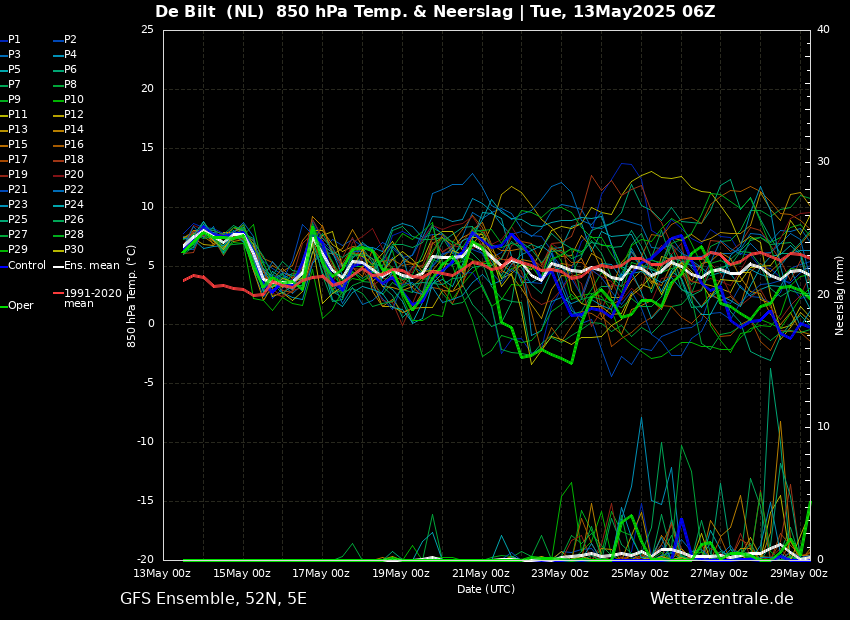This screenshot has height=620, width=850.
Task: Select the P22 legend entry
Action: (x=74, y=190)
